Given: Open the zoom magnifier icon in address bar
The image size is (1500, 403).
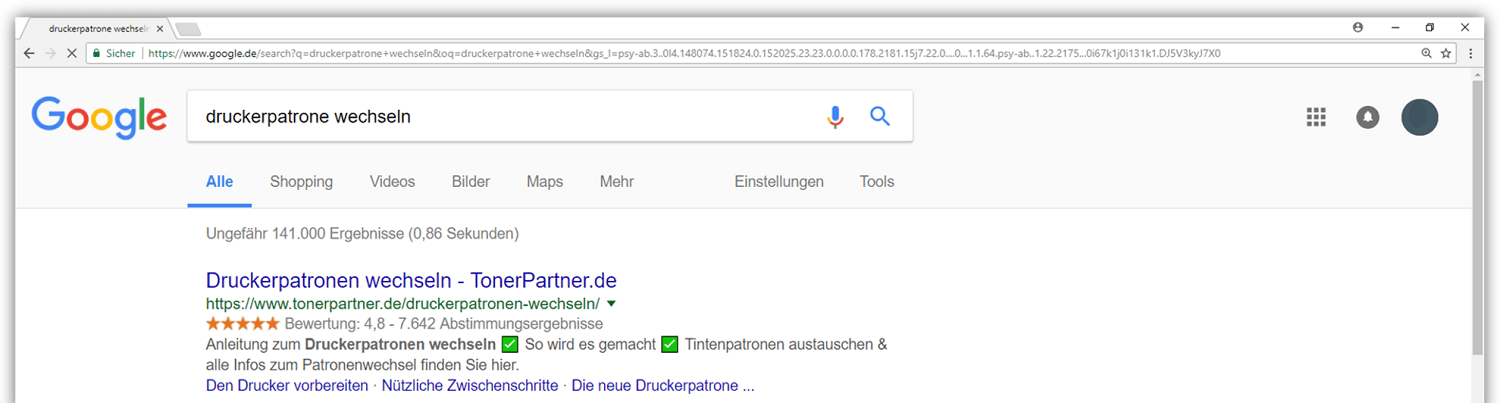Looking at the screenshot, I should [1426, 54].
